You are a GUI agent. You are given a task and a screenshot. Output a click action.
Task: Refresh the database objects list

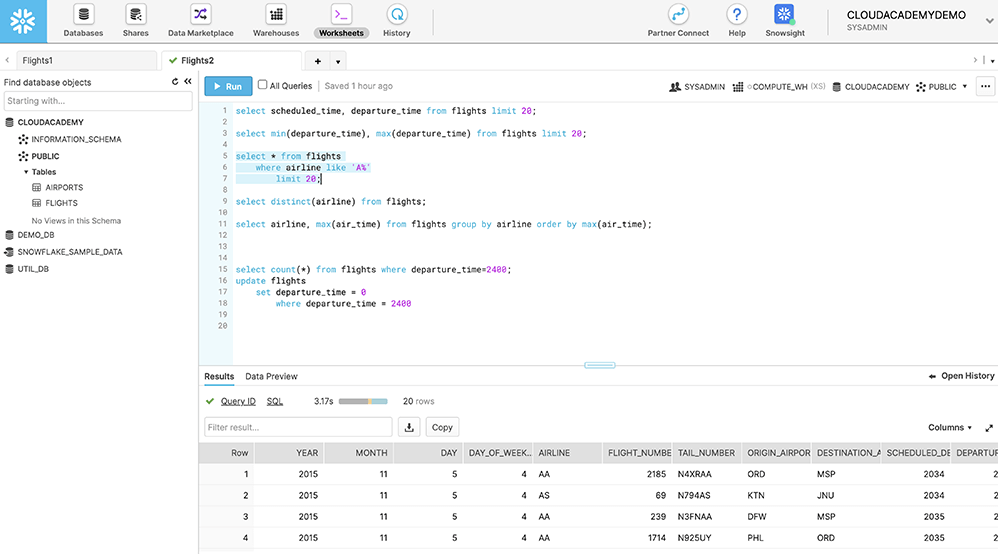(x=175, y=82)
